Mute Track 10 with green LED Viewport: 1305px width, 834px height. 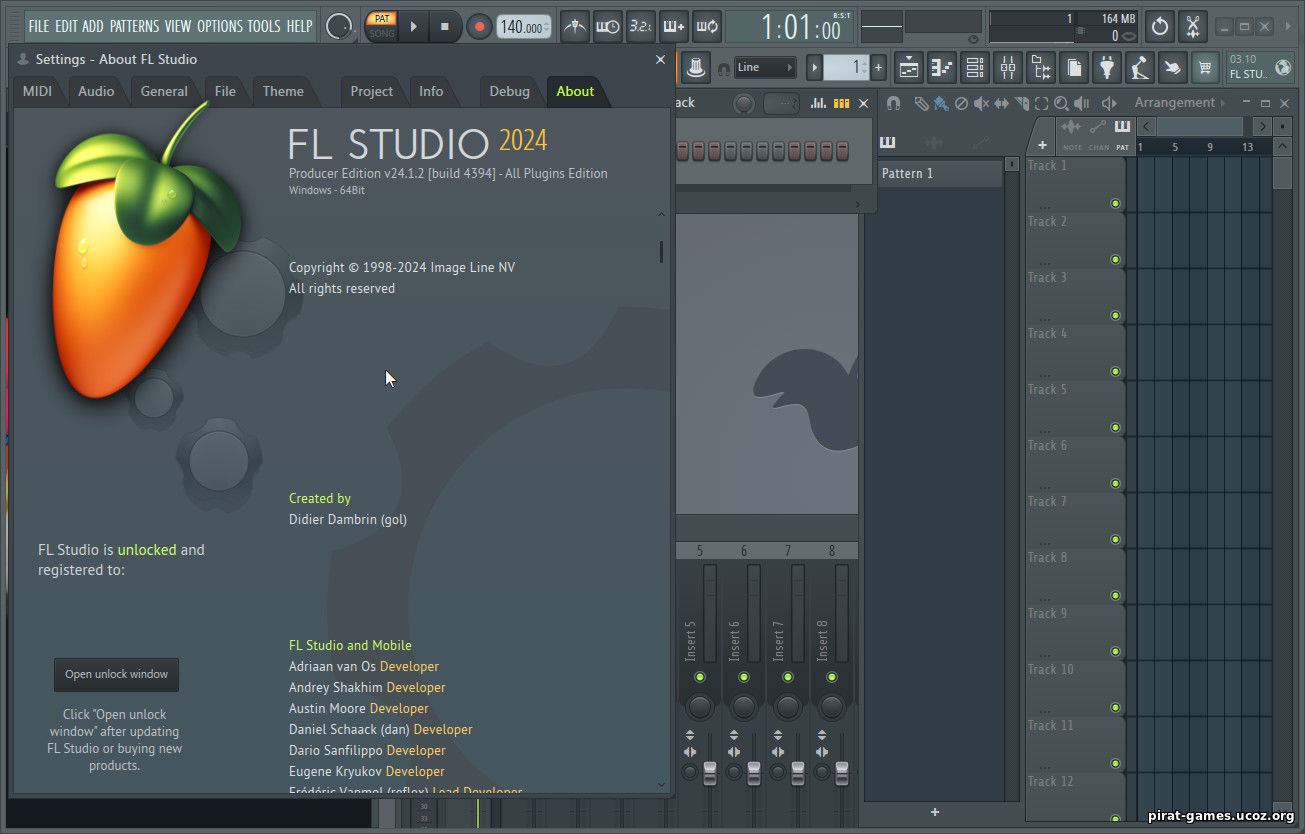click(1115, 708)
